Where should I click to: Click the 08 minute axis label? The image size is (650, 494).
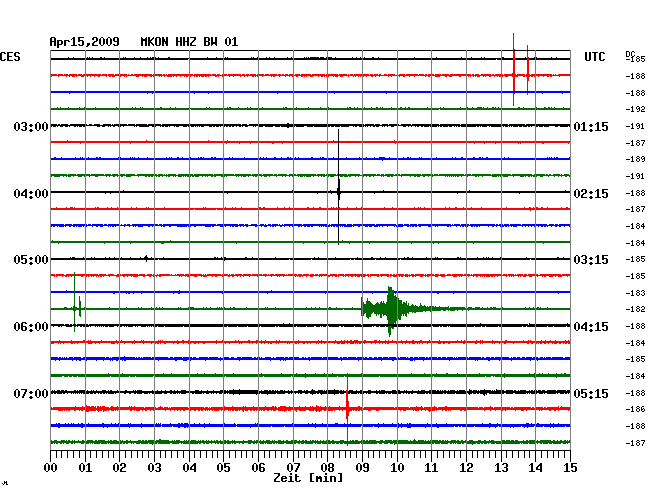[327, 468]
